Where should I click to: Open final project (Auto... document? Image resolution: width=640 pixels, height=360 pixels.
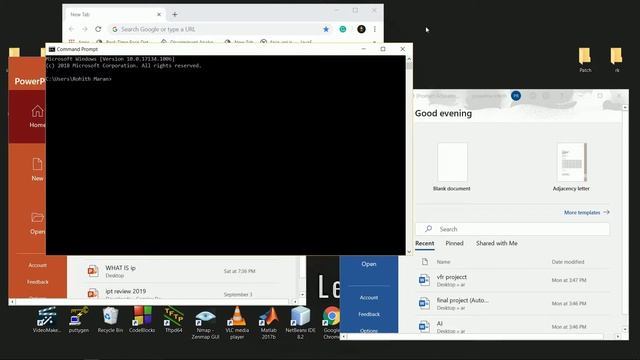(x=512, y=303)
